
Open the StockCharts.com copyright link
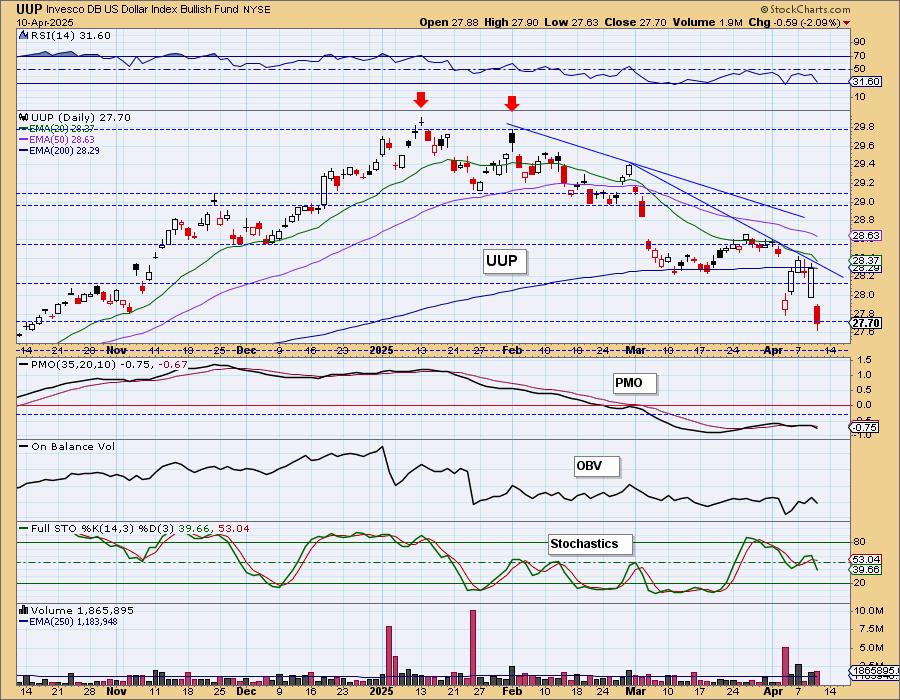tap(805, 9)
